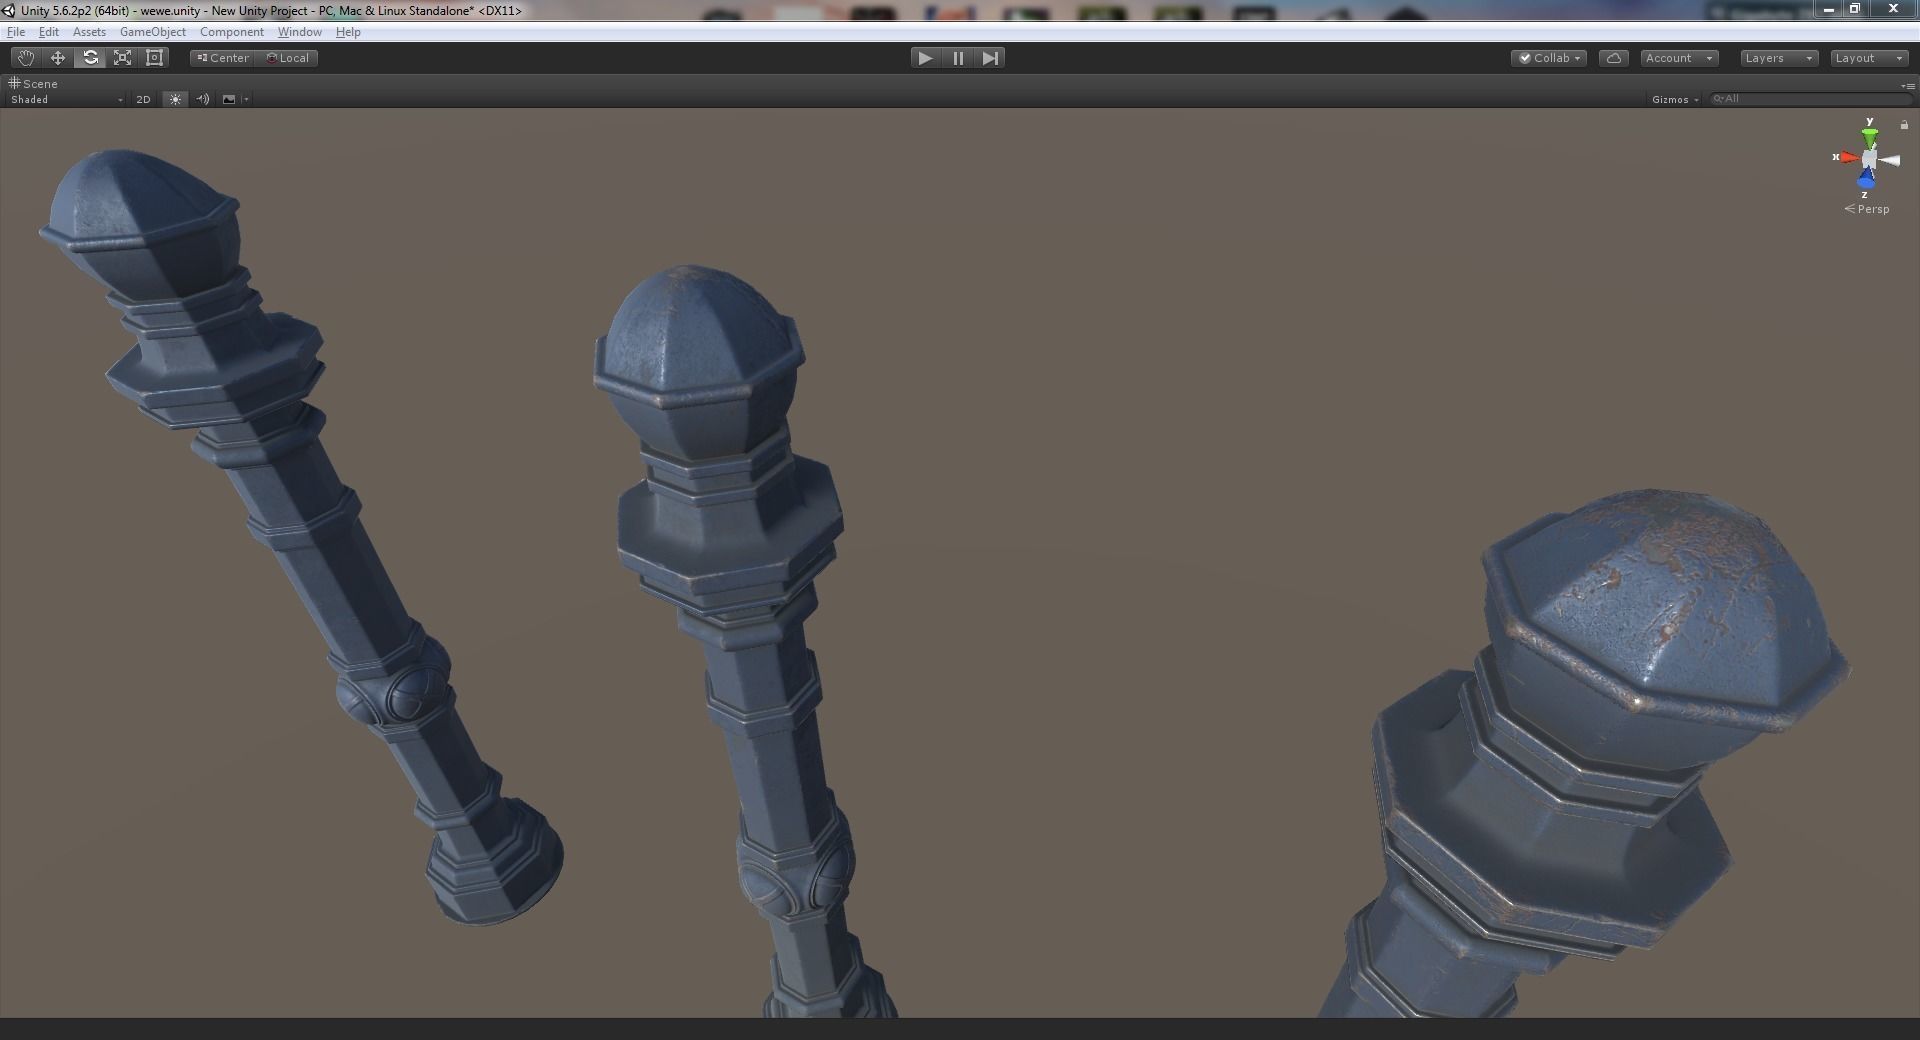Open the Component menu
The image size is (1920, 1040).
(x=232, y=32)
